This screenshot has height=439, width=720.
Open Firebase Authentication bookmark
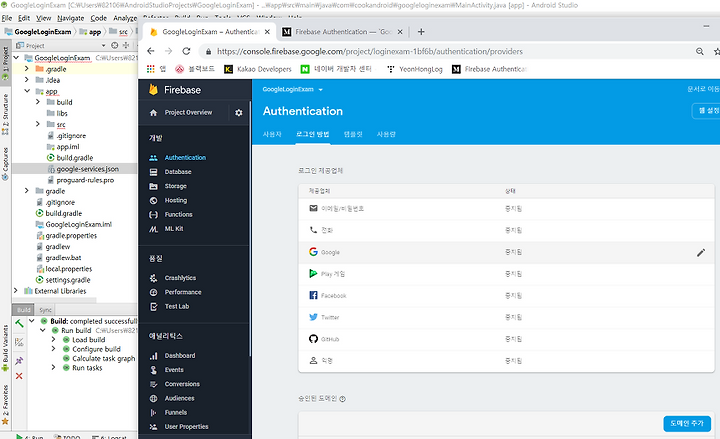(x=489, y=69)
